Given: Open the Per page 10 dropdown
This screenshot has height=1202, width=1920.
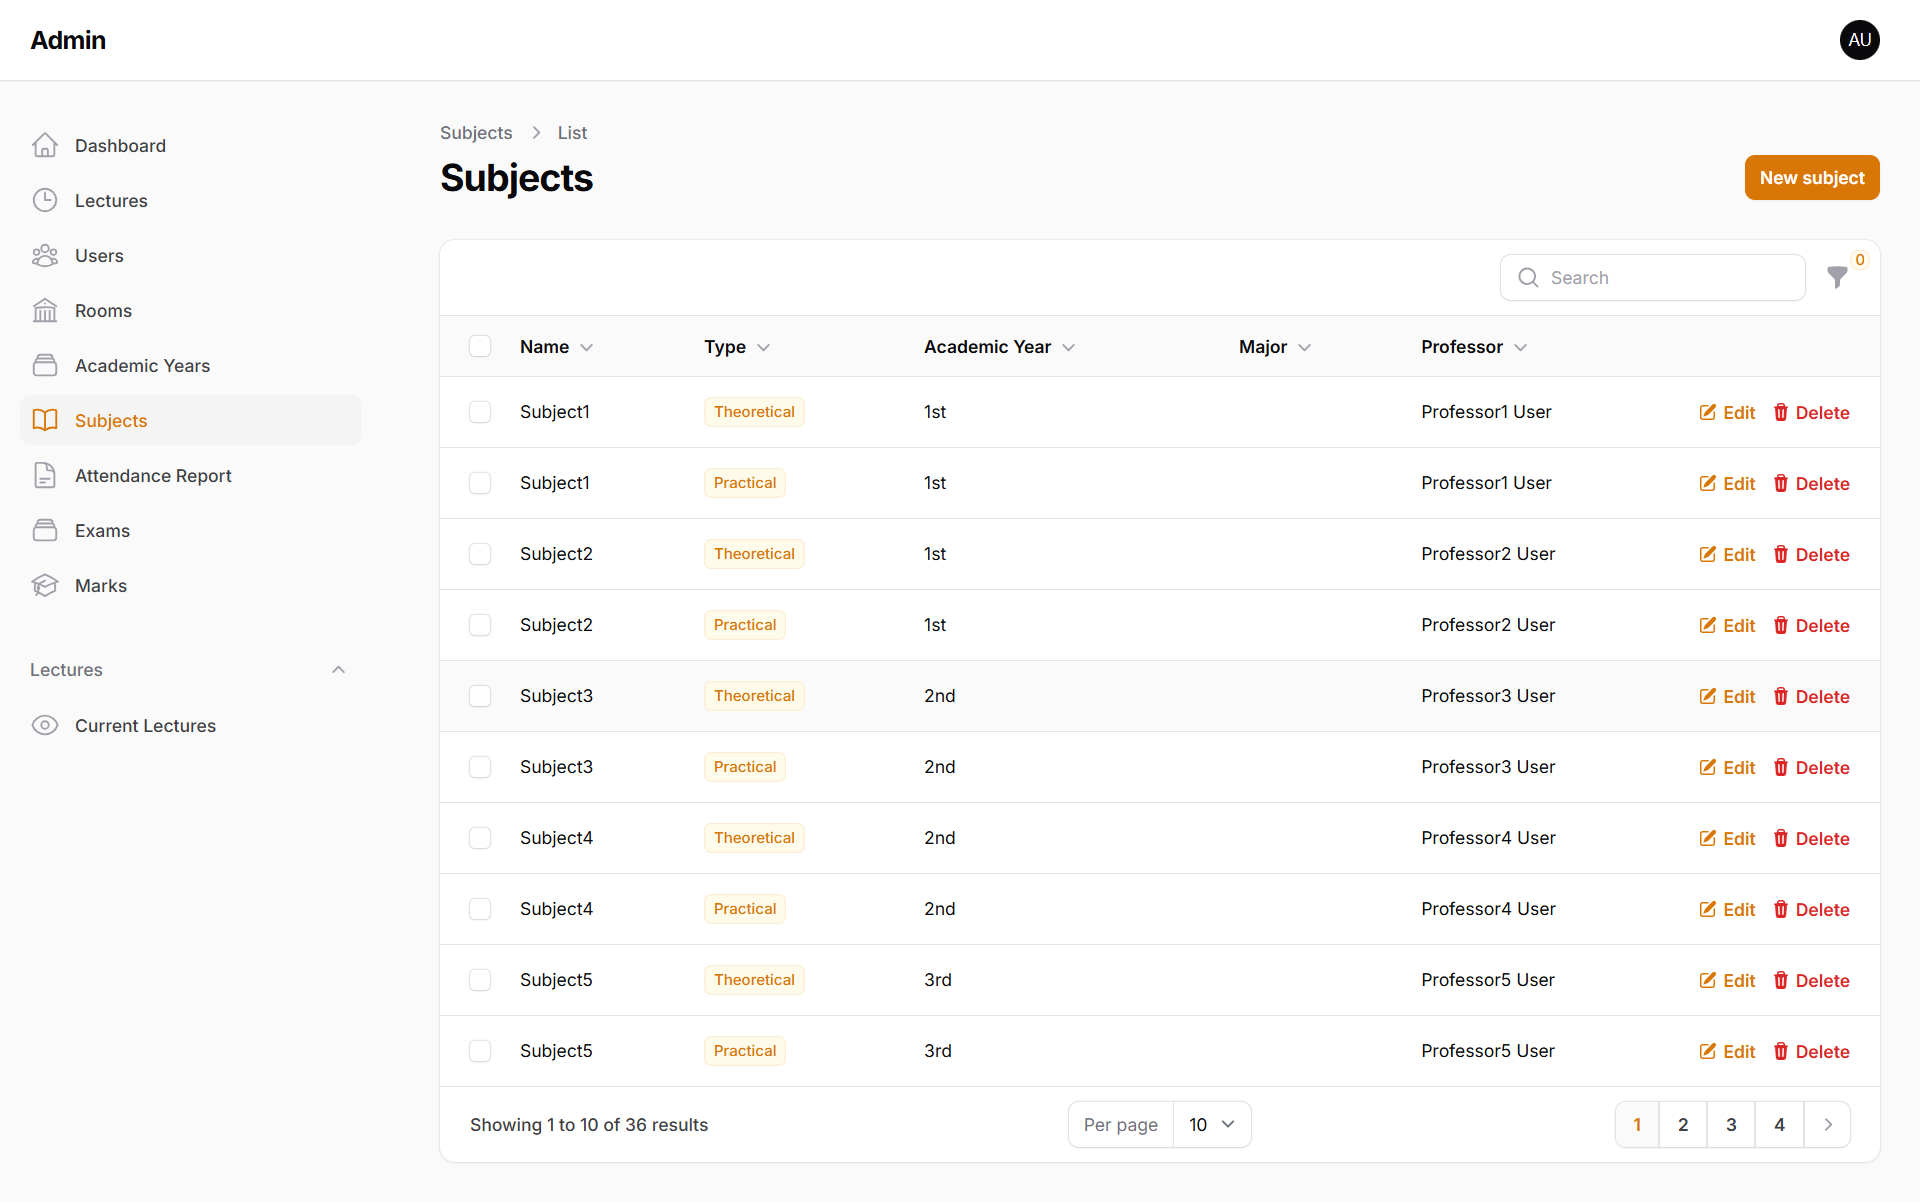Looking at the screenshot, I should (x=1212, y=1125).
